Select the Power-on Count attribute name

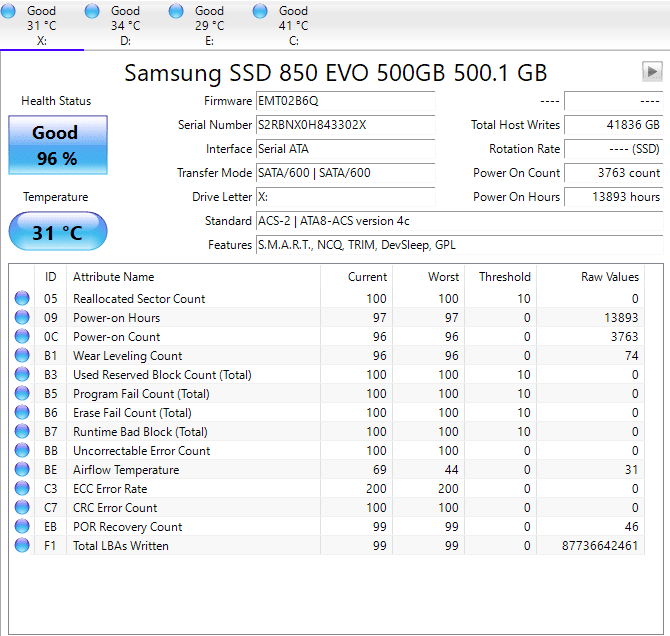(x=116, y=337)
